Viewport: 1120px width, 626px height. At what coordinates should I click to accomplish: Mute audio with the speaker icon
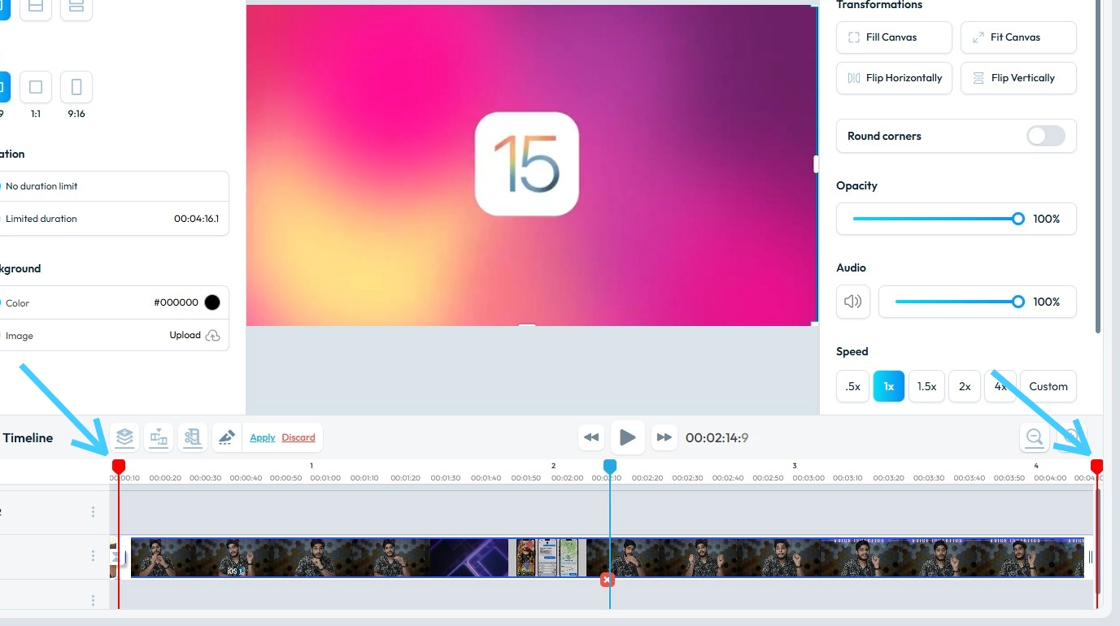tap(853, 302)
